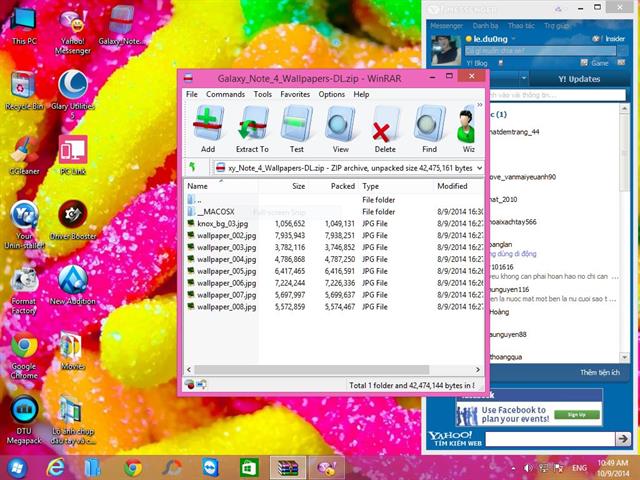The width and height of the screenshot is (640, 480).
Task: Select wallpaper_008.jpg file
Action: (x=334, y=307)
